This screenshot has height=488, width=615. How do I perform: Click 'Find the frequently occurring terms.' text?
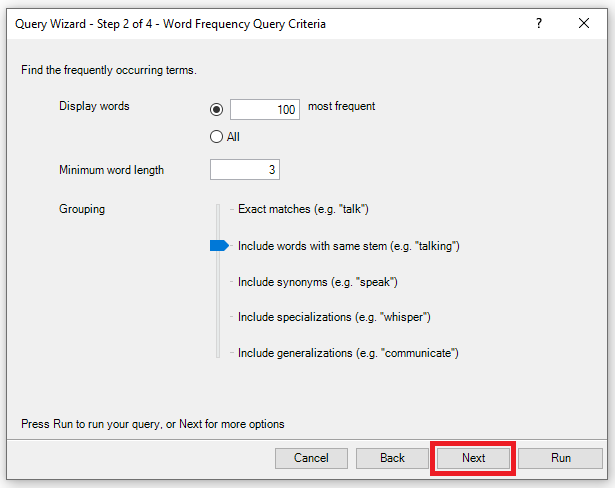tap(109, 70)
